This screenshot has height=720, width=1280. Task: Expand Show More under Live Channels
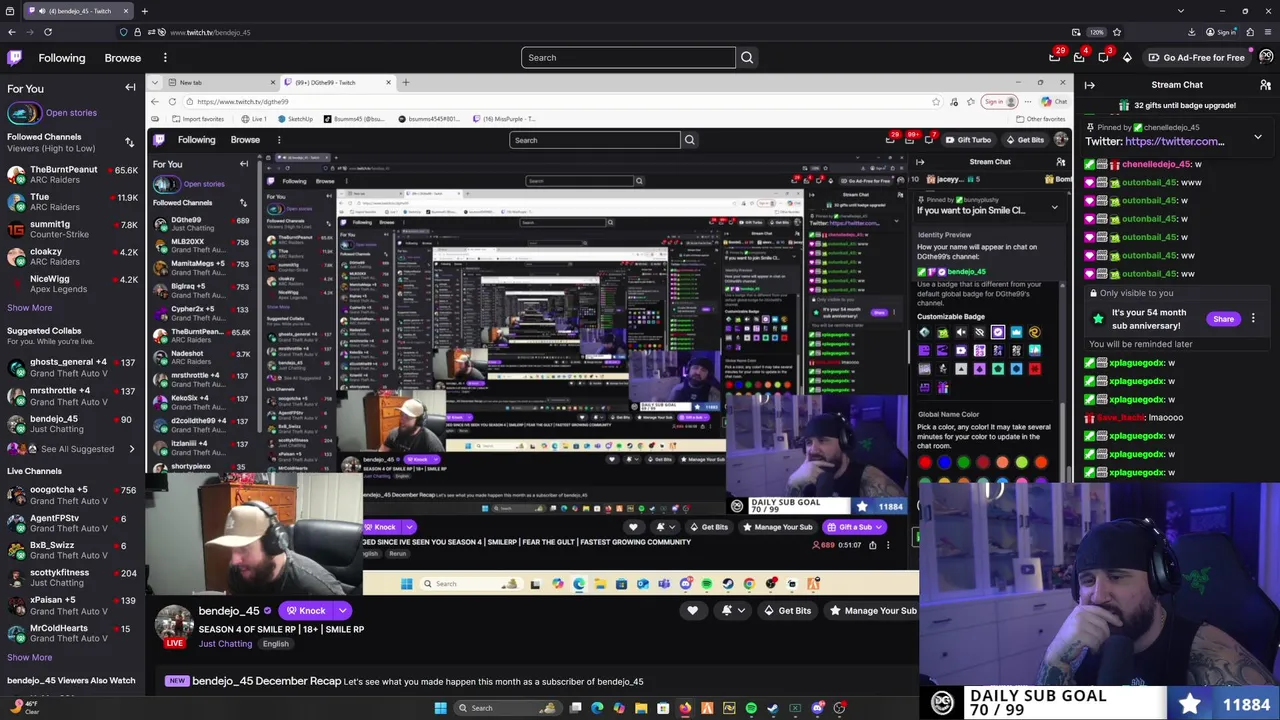tap(30, 657)
